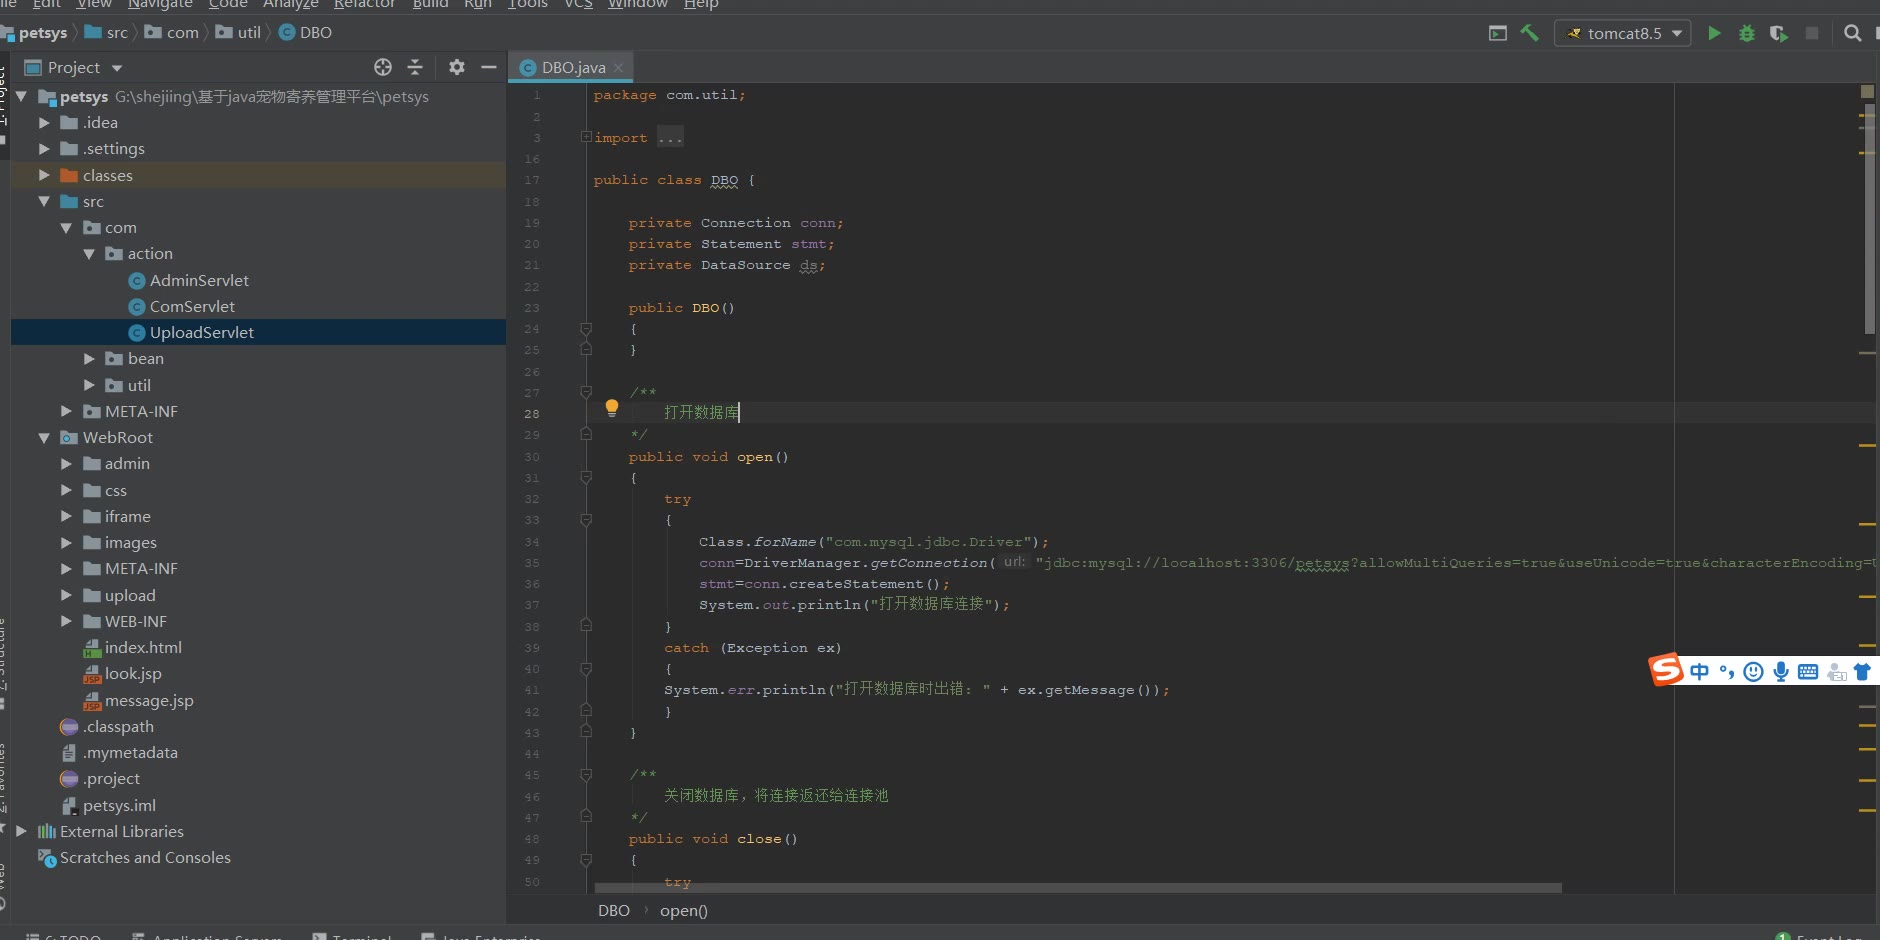Open Sogou soft keyboard icon

click(x=1808, y=671)
